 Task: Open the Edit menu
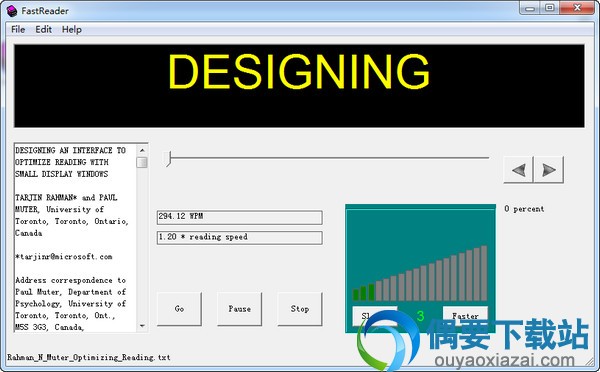pyautogui.click(x=43, y=29)
